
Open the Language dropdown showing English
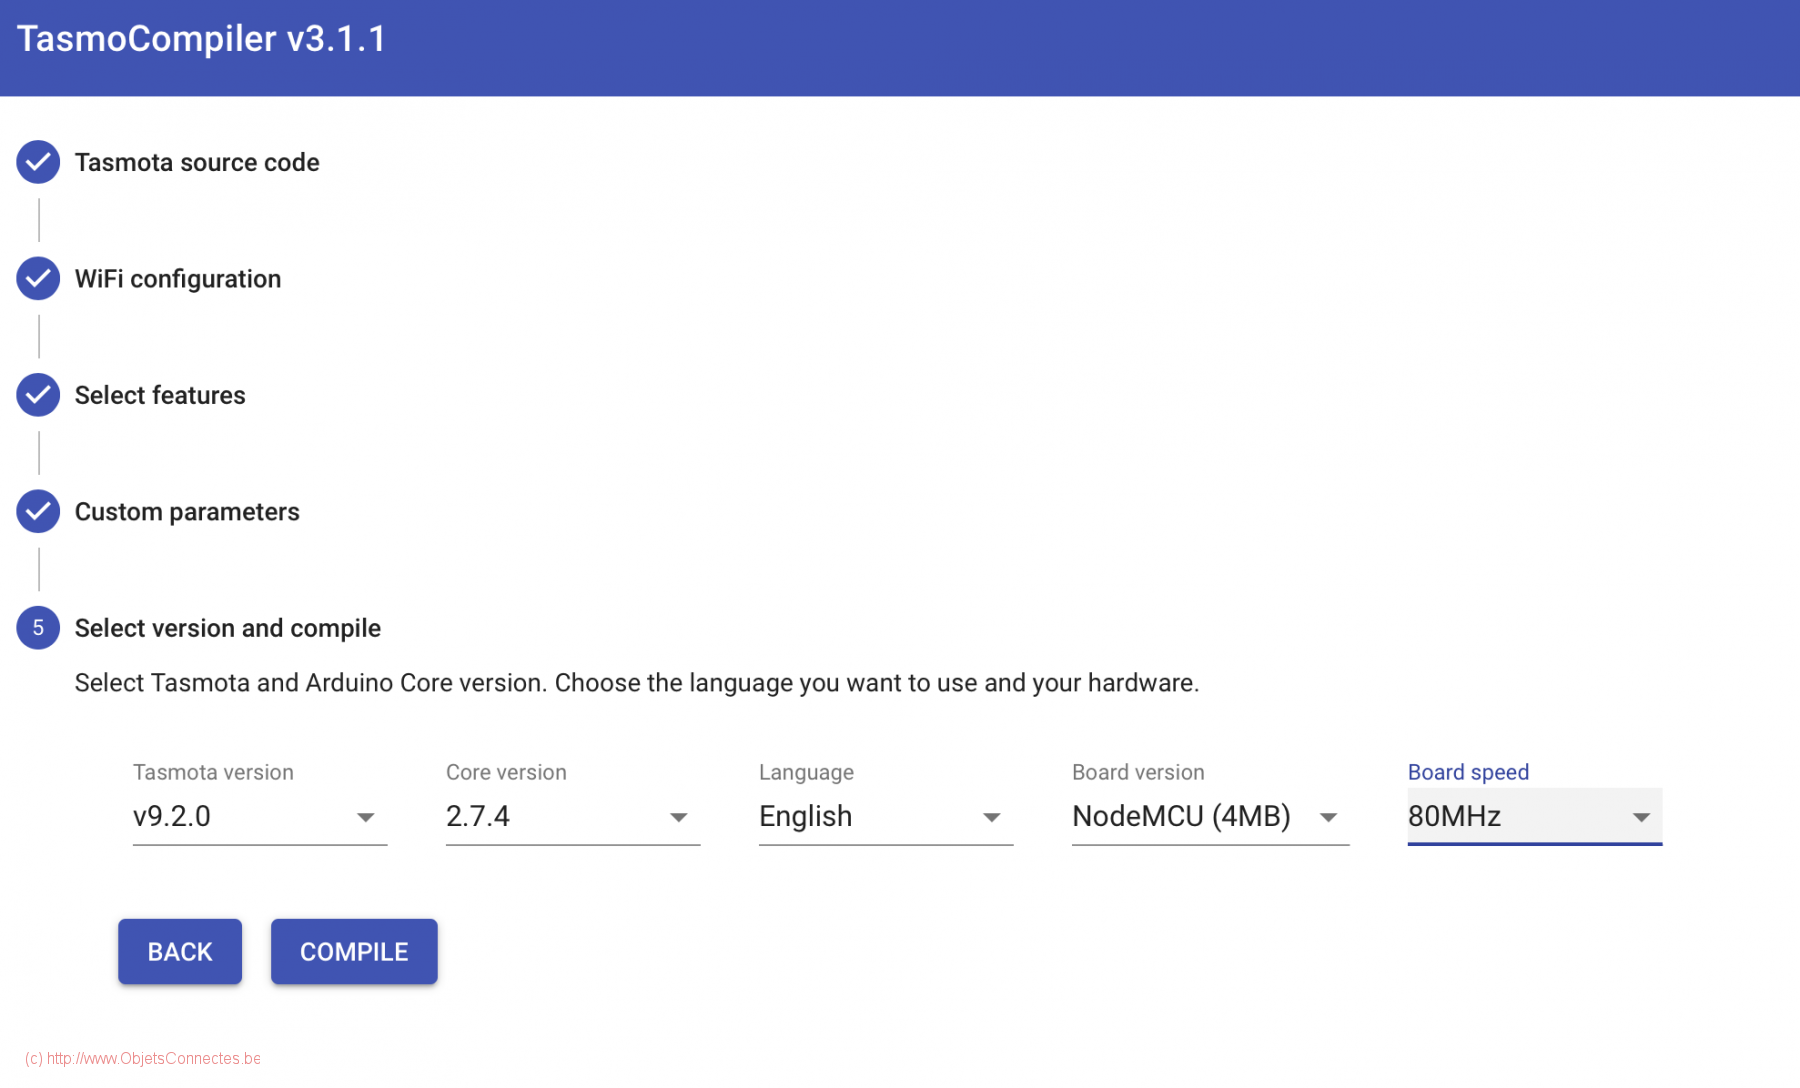coord(886,817)
